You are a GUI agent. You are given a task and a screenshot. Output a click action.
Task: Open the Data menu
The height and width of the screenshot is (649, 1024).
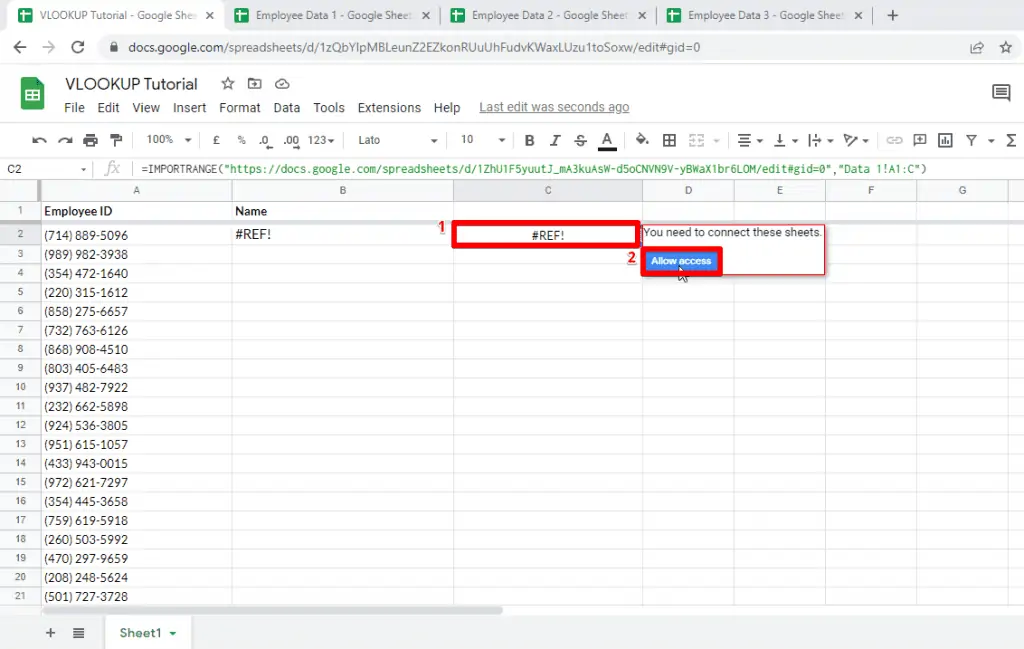[x=287, y=107]
